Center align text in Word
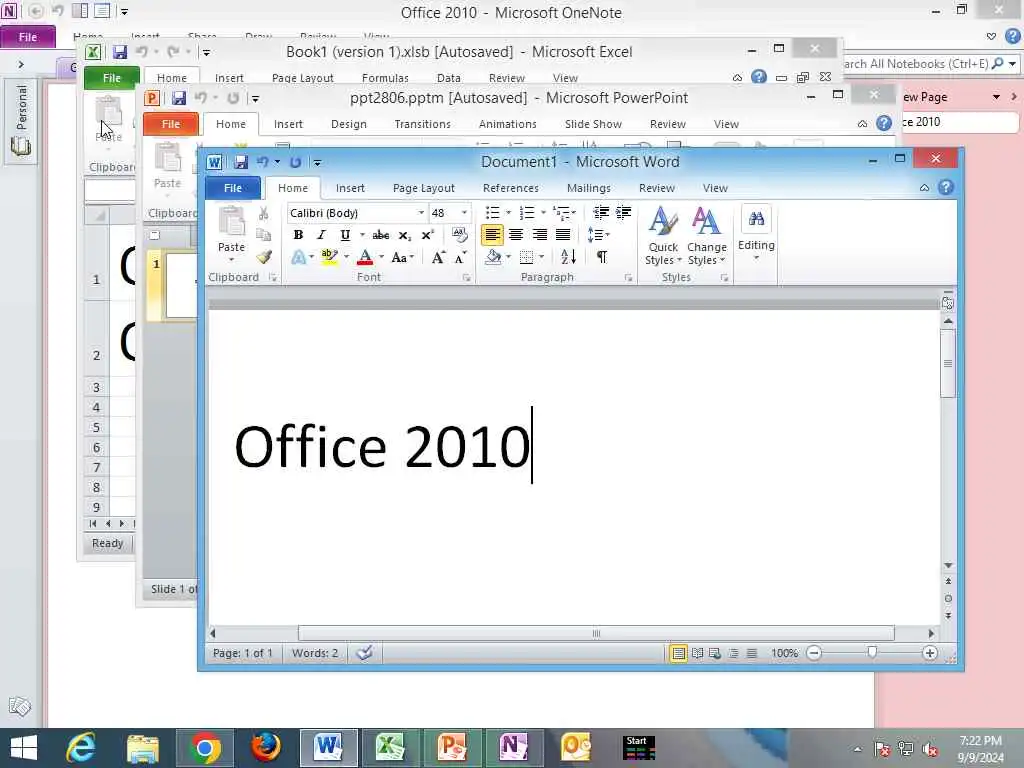1024x768 pixels. (516, 234)
